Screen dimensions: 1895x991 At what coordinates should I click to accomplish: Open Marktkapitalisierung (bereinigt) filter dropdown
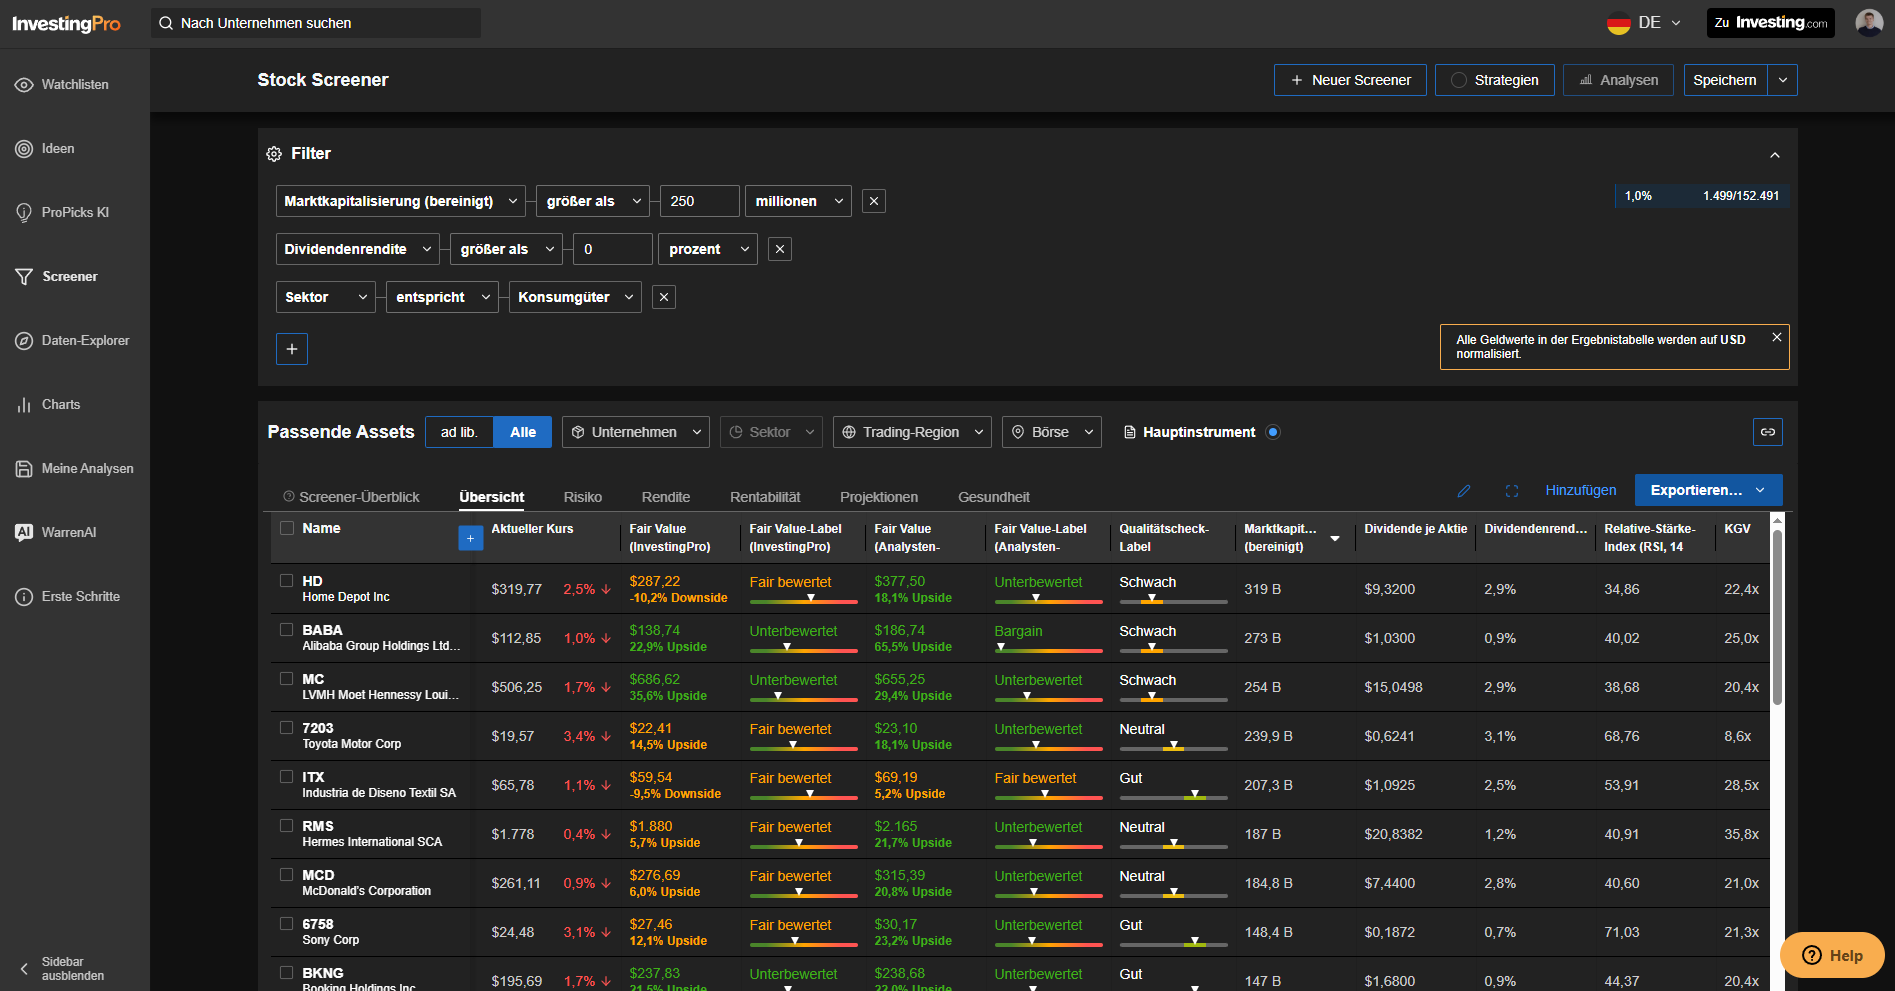(x=401, y=201)
